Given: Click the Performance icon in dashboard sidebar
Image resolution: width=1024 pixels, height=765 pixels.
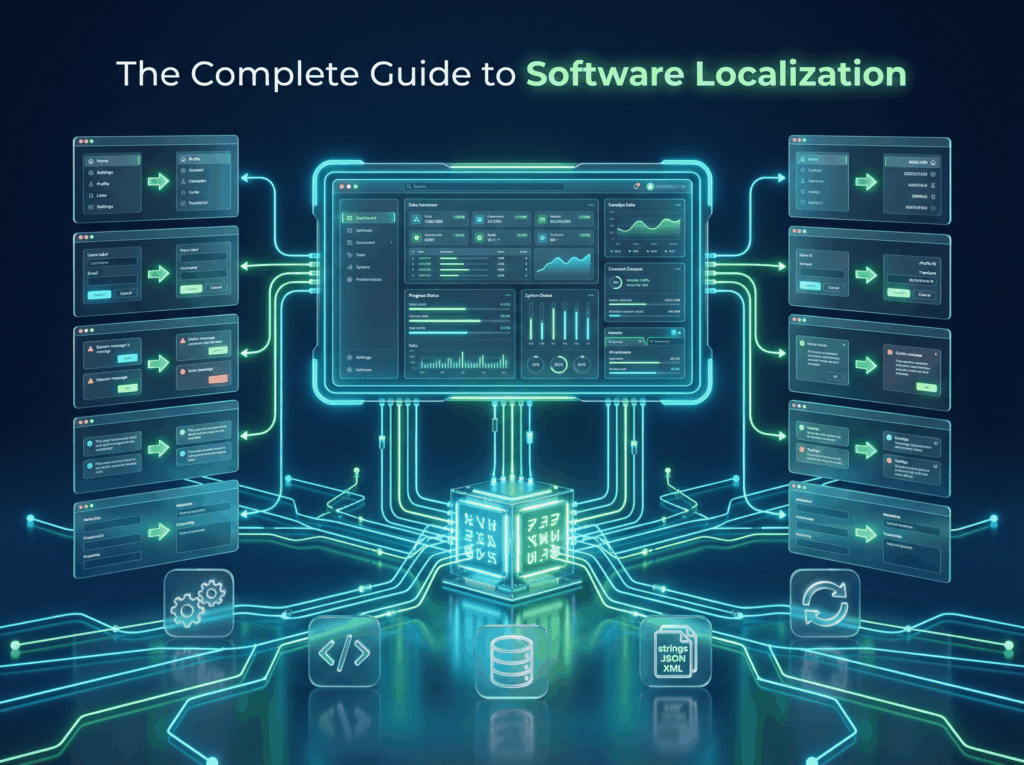Looking at the screenshot, I should point(349,280).
